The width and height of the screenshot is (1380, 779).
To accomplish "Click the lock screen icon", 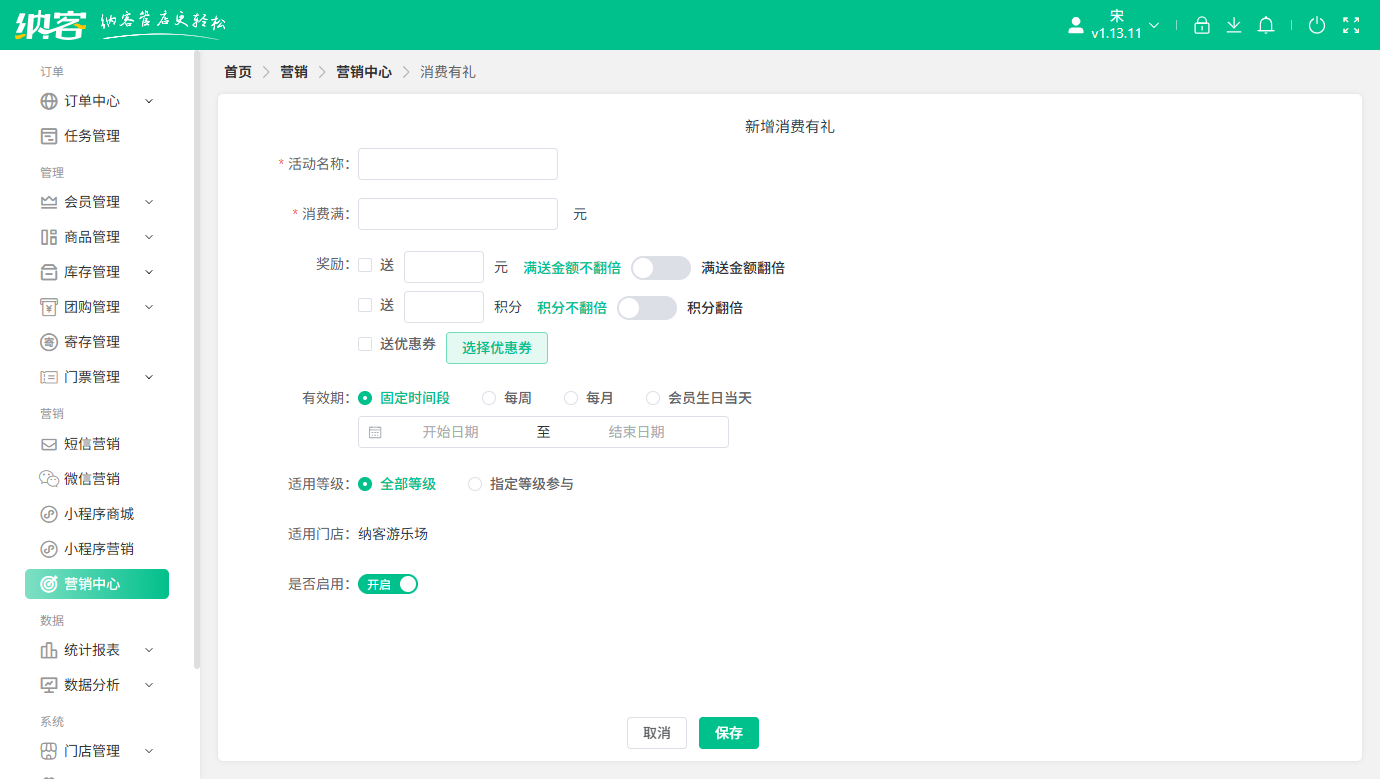I will coord(1201,24).
